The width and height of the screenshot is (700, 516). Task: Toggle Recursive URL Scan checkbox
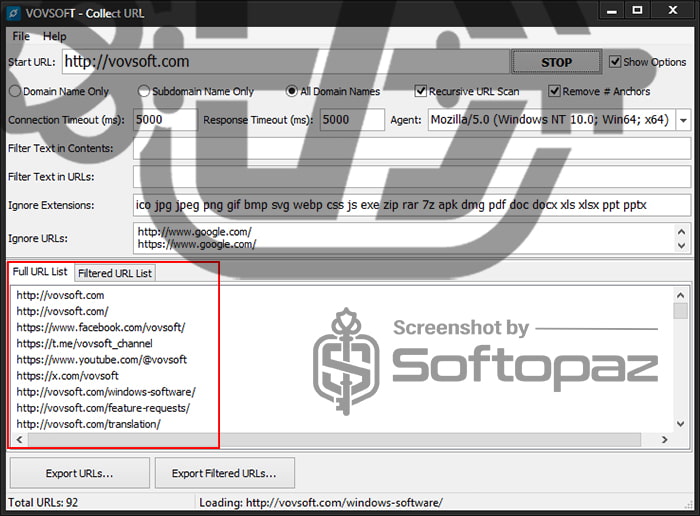[467, 92]
